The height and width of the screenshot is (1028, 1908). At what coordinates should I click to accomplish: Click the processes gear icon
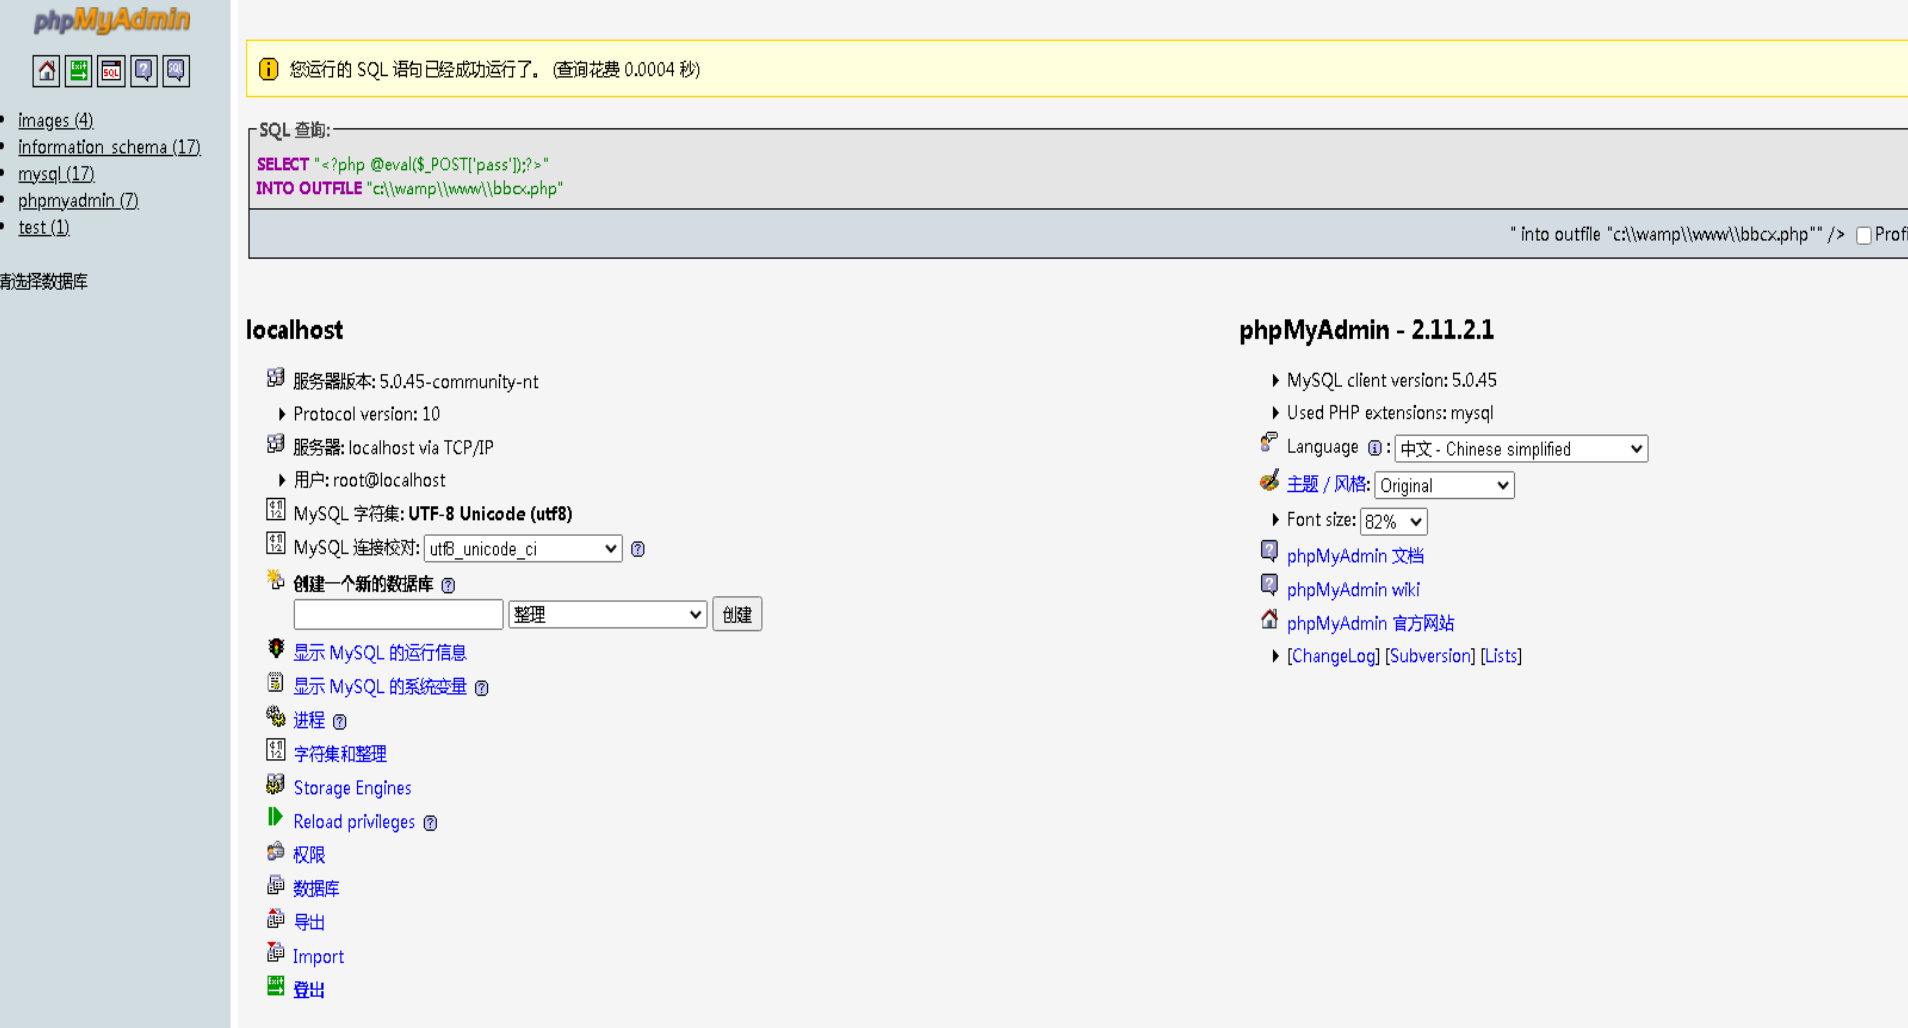[276, 716]
